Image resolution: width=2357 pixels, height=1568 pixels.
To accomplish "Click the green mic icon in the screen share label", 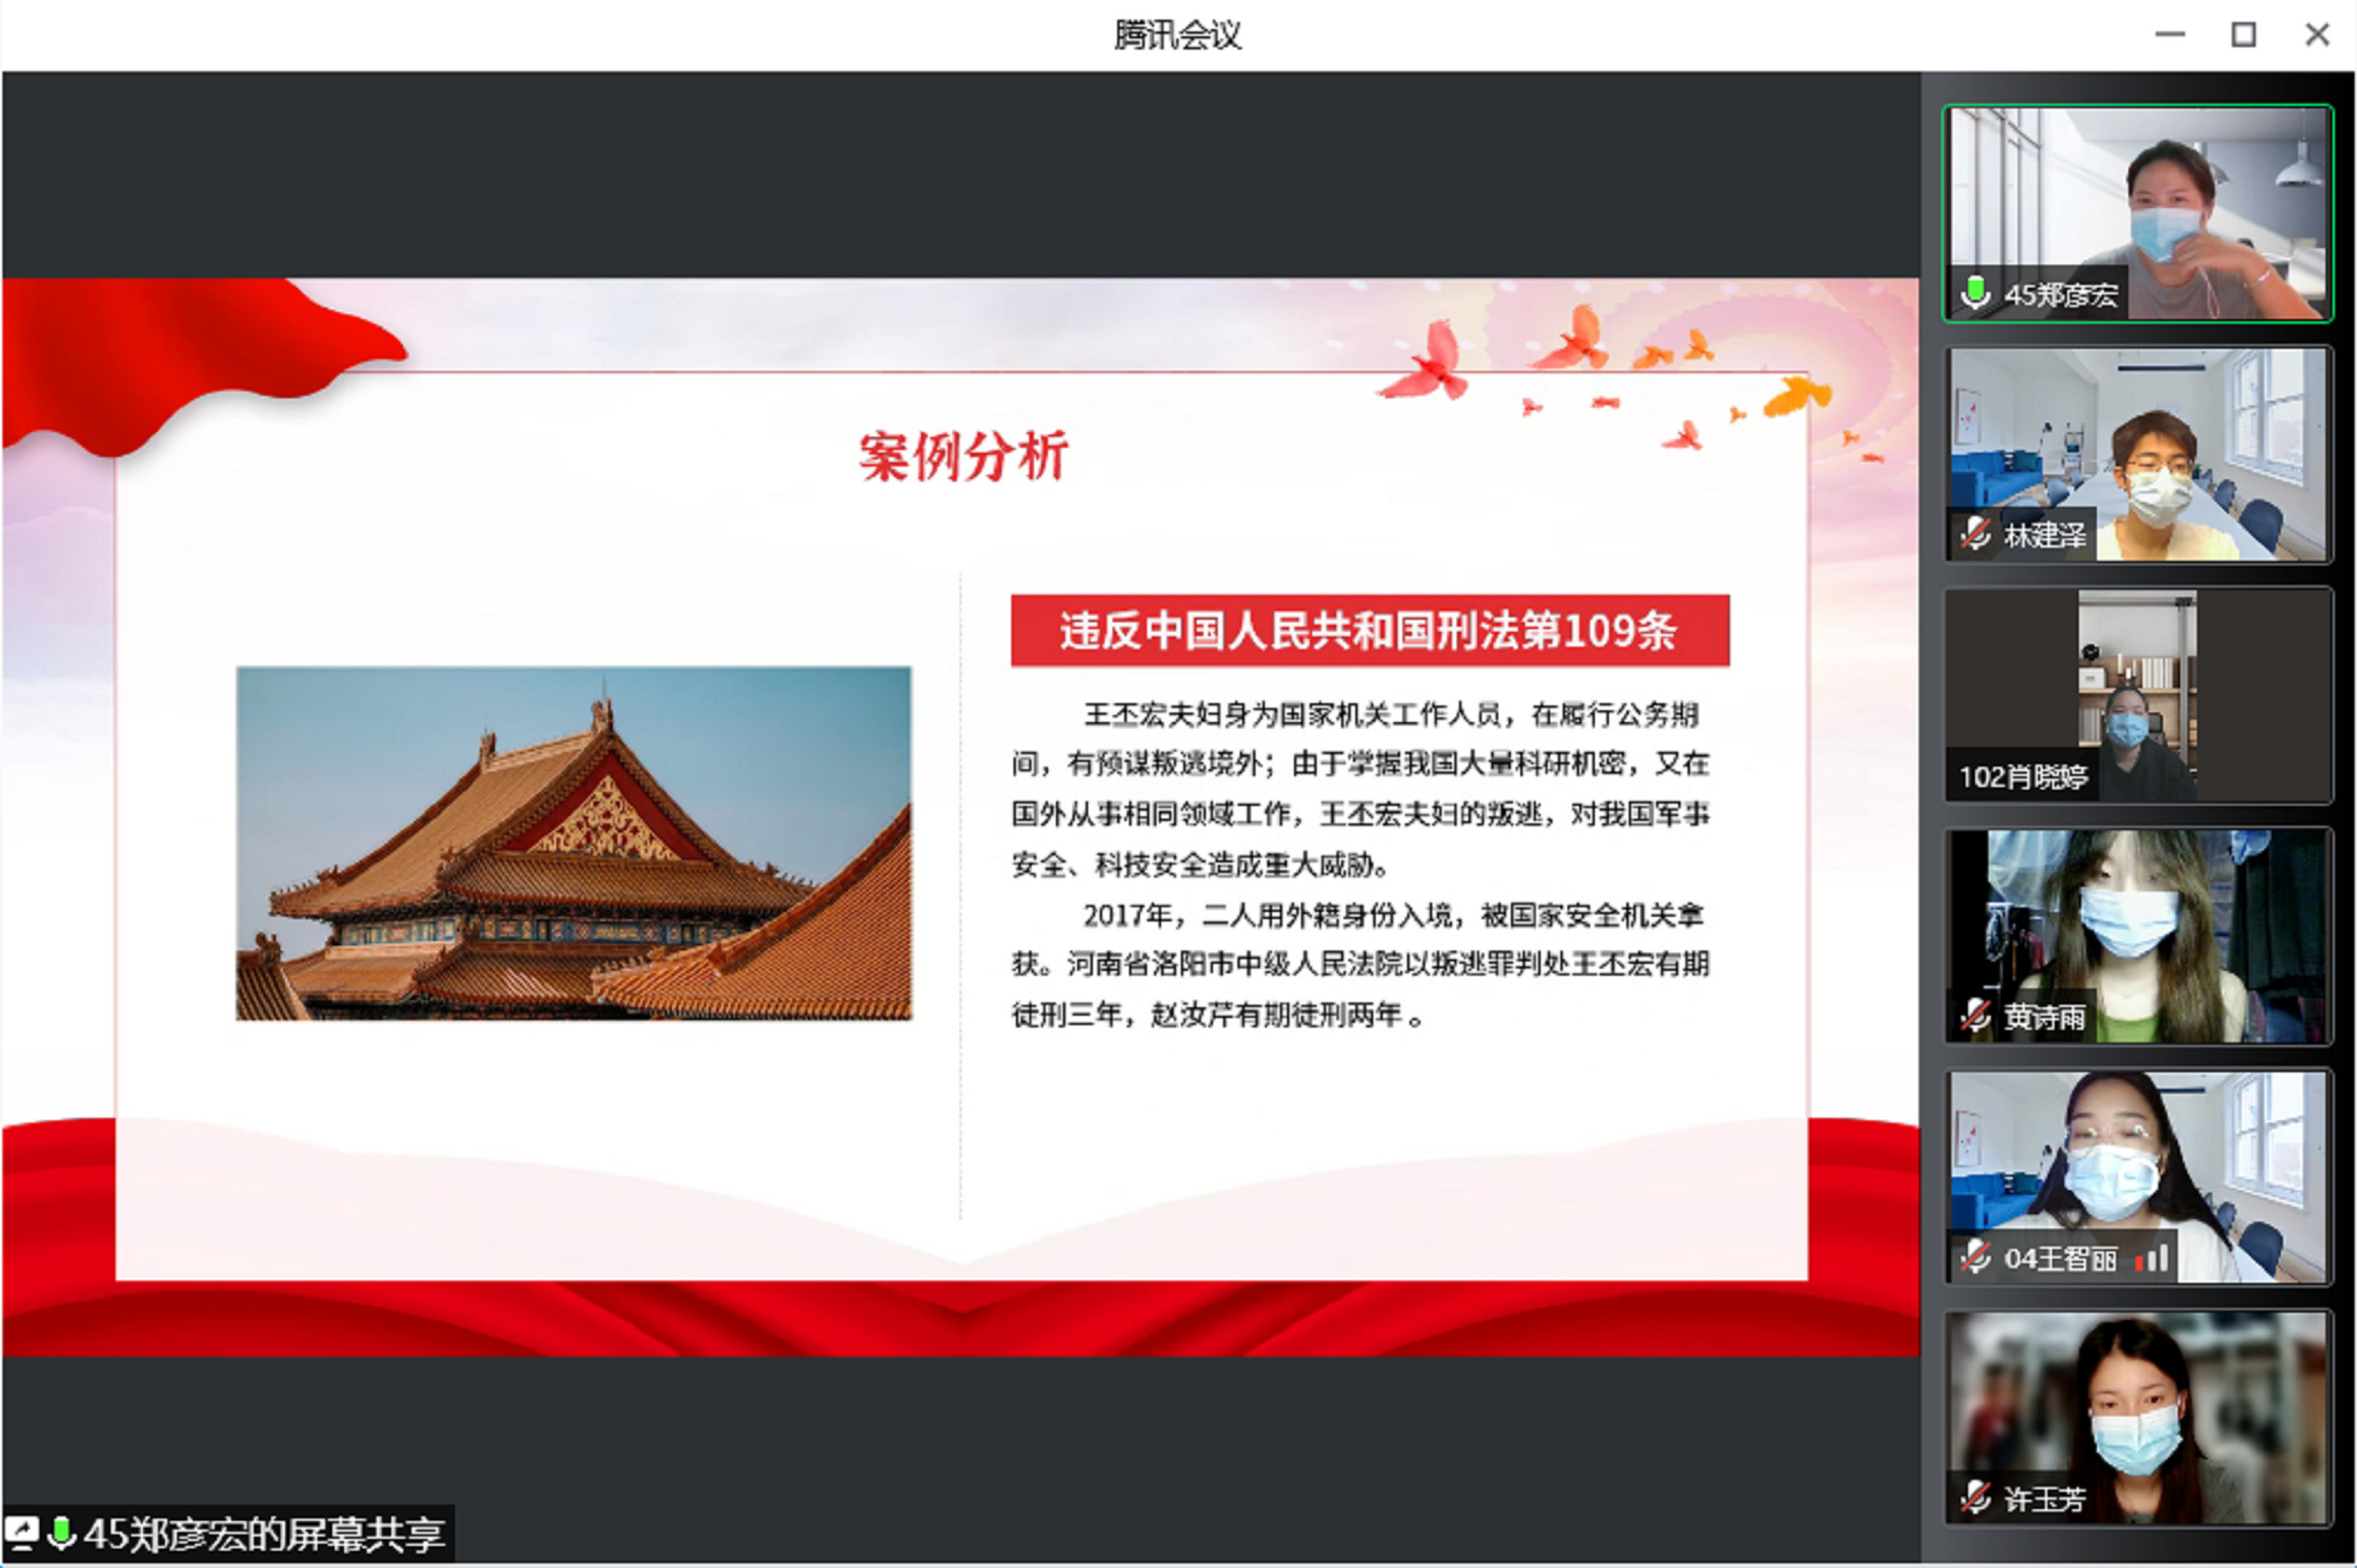I will (x=61, y=1533).
